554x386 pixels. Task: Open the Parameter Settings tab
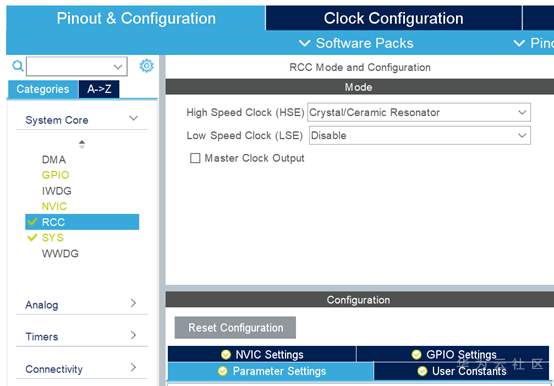coord(270,371)
